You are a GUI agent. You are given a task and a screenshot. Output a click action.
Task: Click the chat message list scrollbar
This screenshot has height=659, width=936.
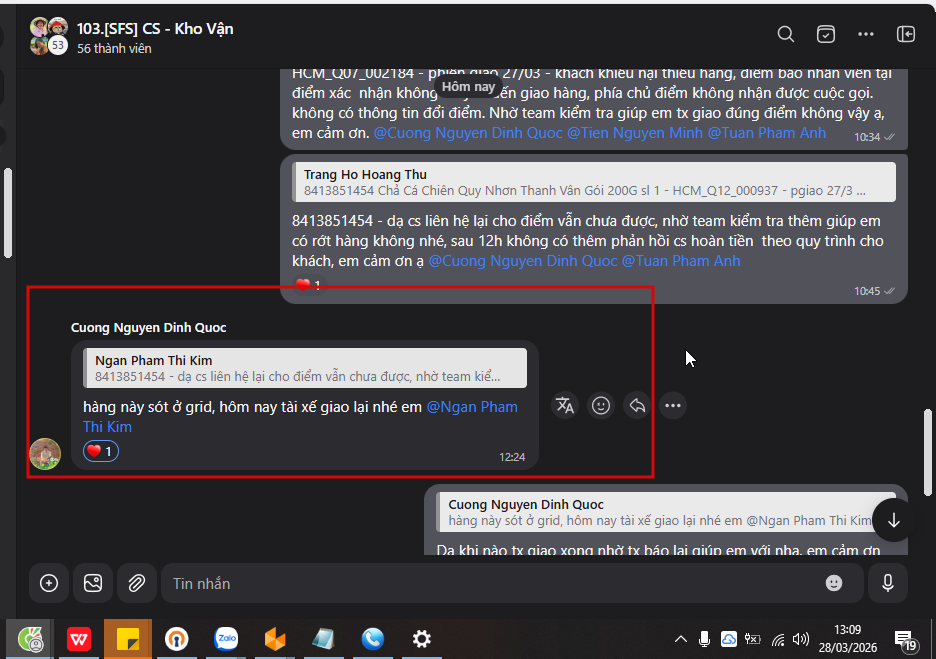[x=928, y=452]
